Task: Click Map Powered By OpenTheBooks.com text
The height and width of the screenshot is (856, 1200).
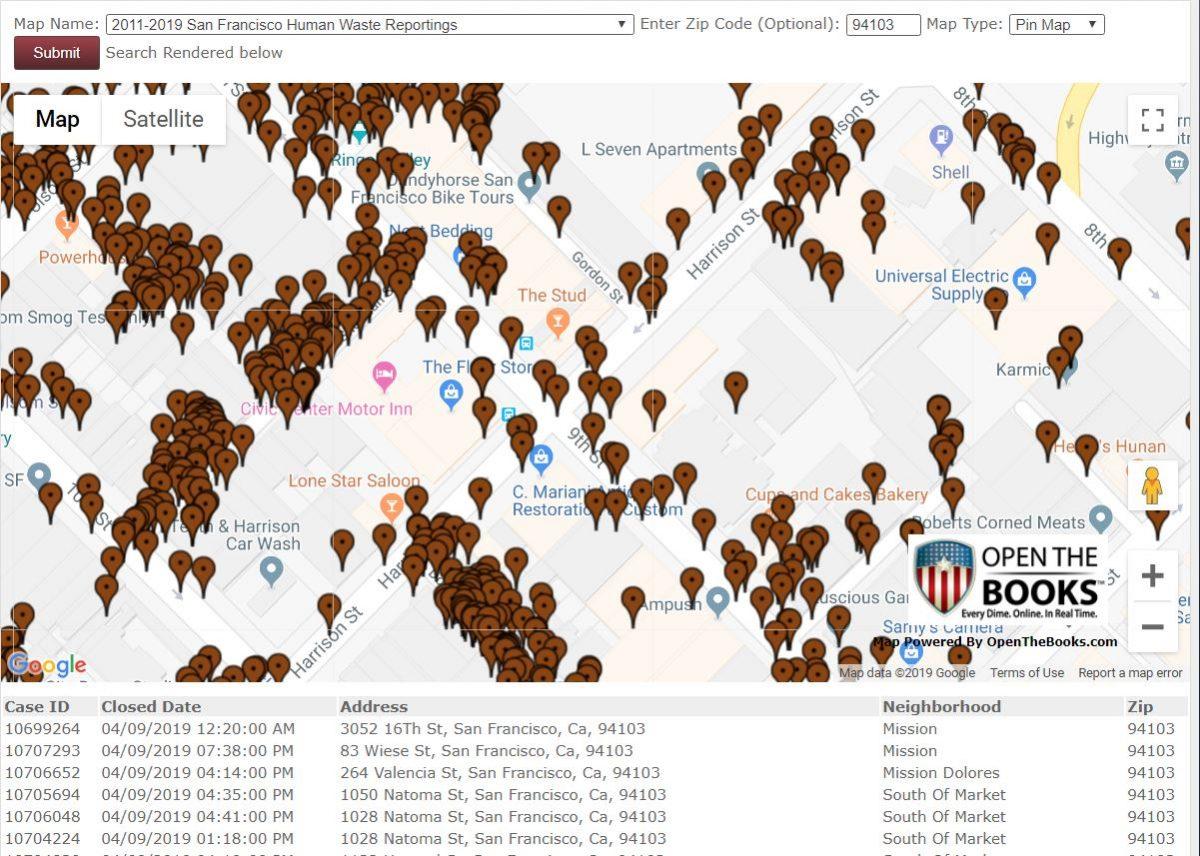Action: 995,642
